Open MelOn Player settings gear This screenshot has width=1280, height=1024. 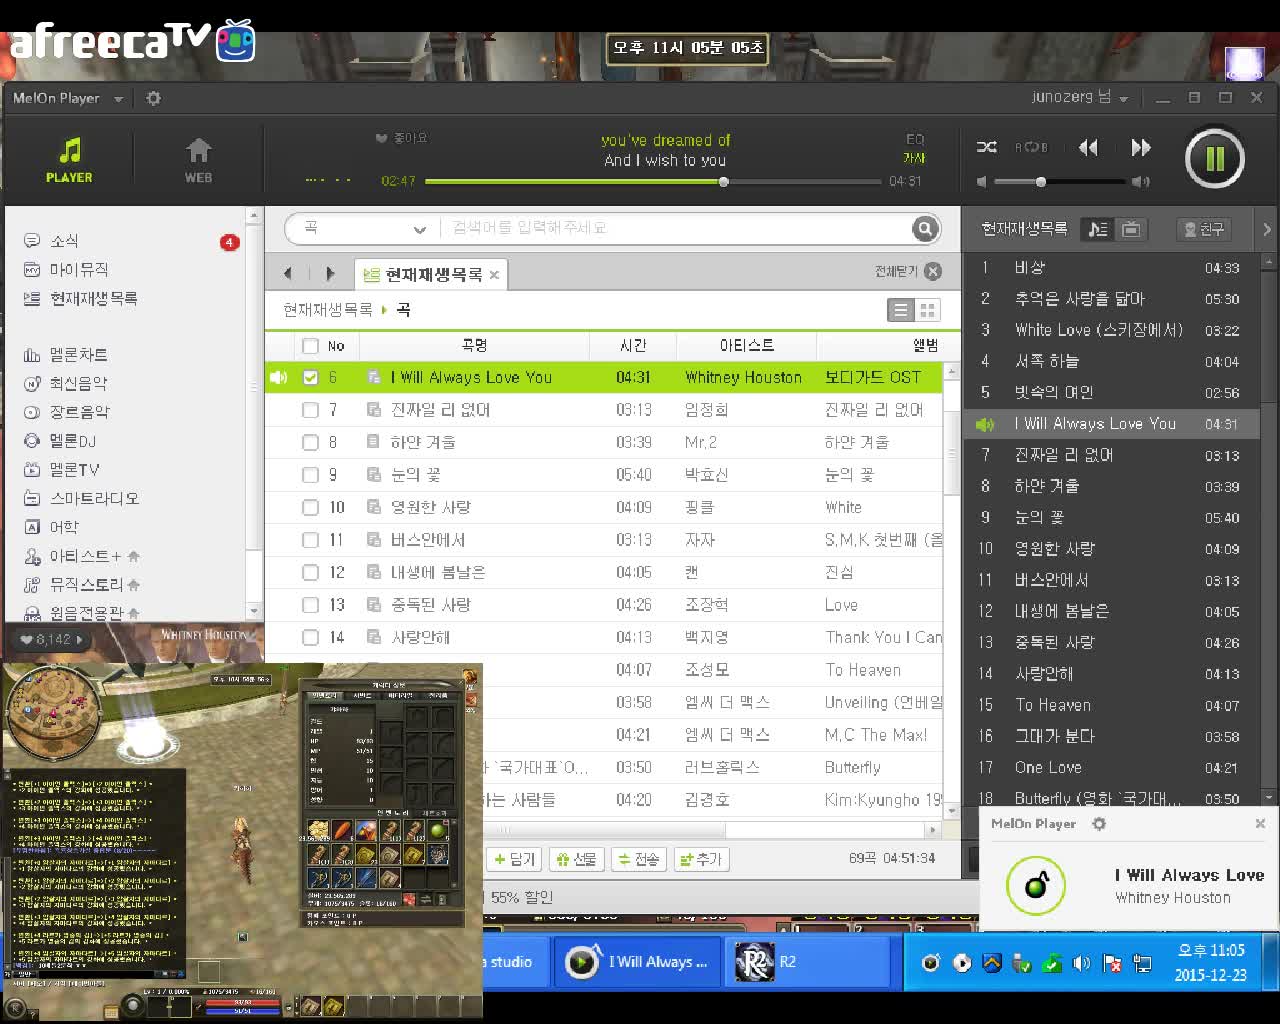(x=152, y=97)
